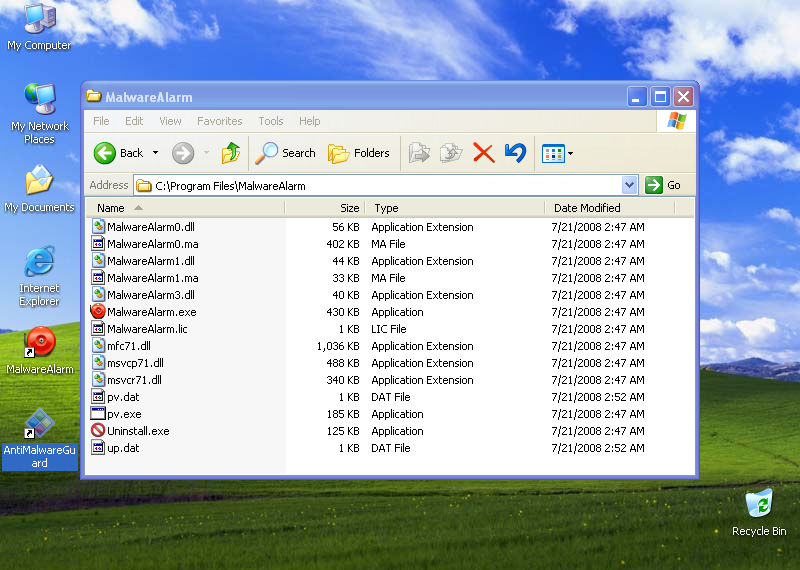
Task: Select the pv.dat file icon
Action: pos(98,396)
